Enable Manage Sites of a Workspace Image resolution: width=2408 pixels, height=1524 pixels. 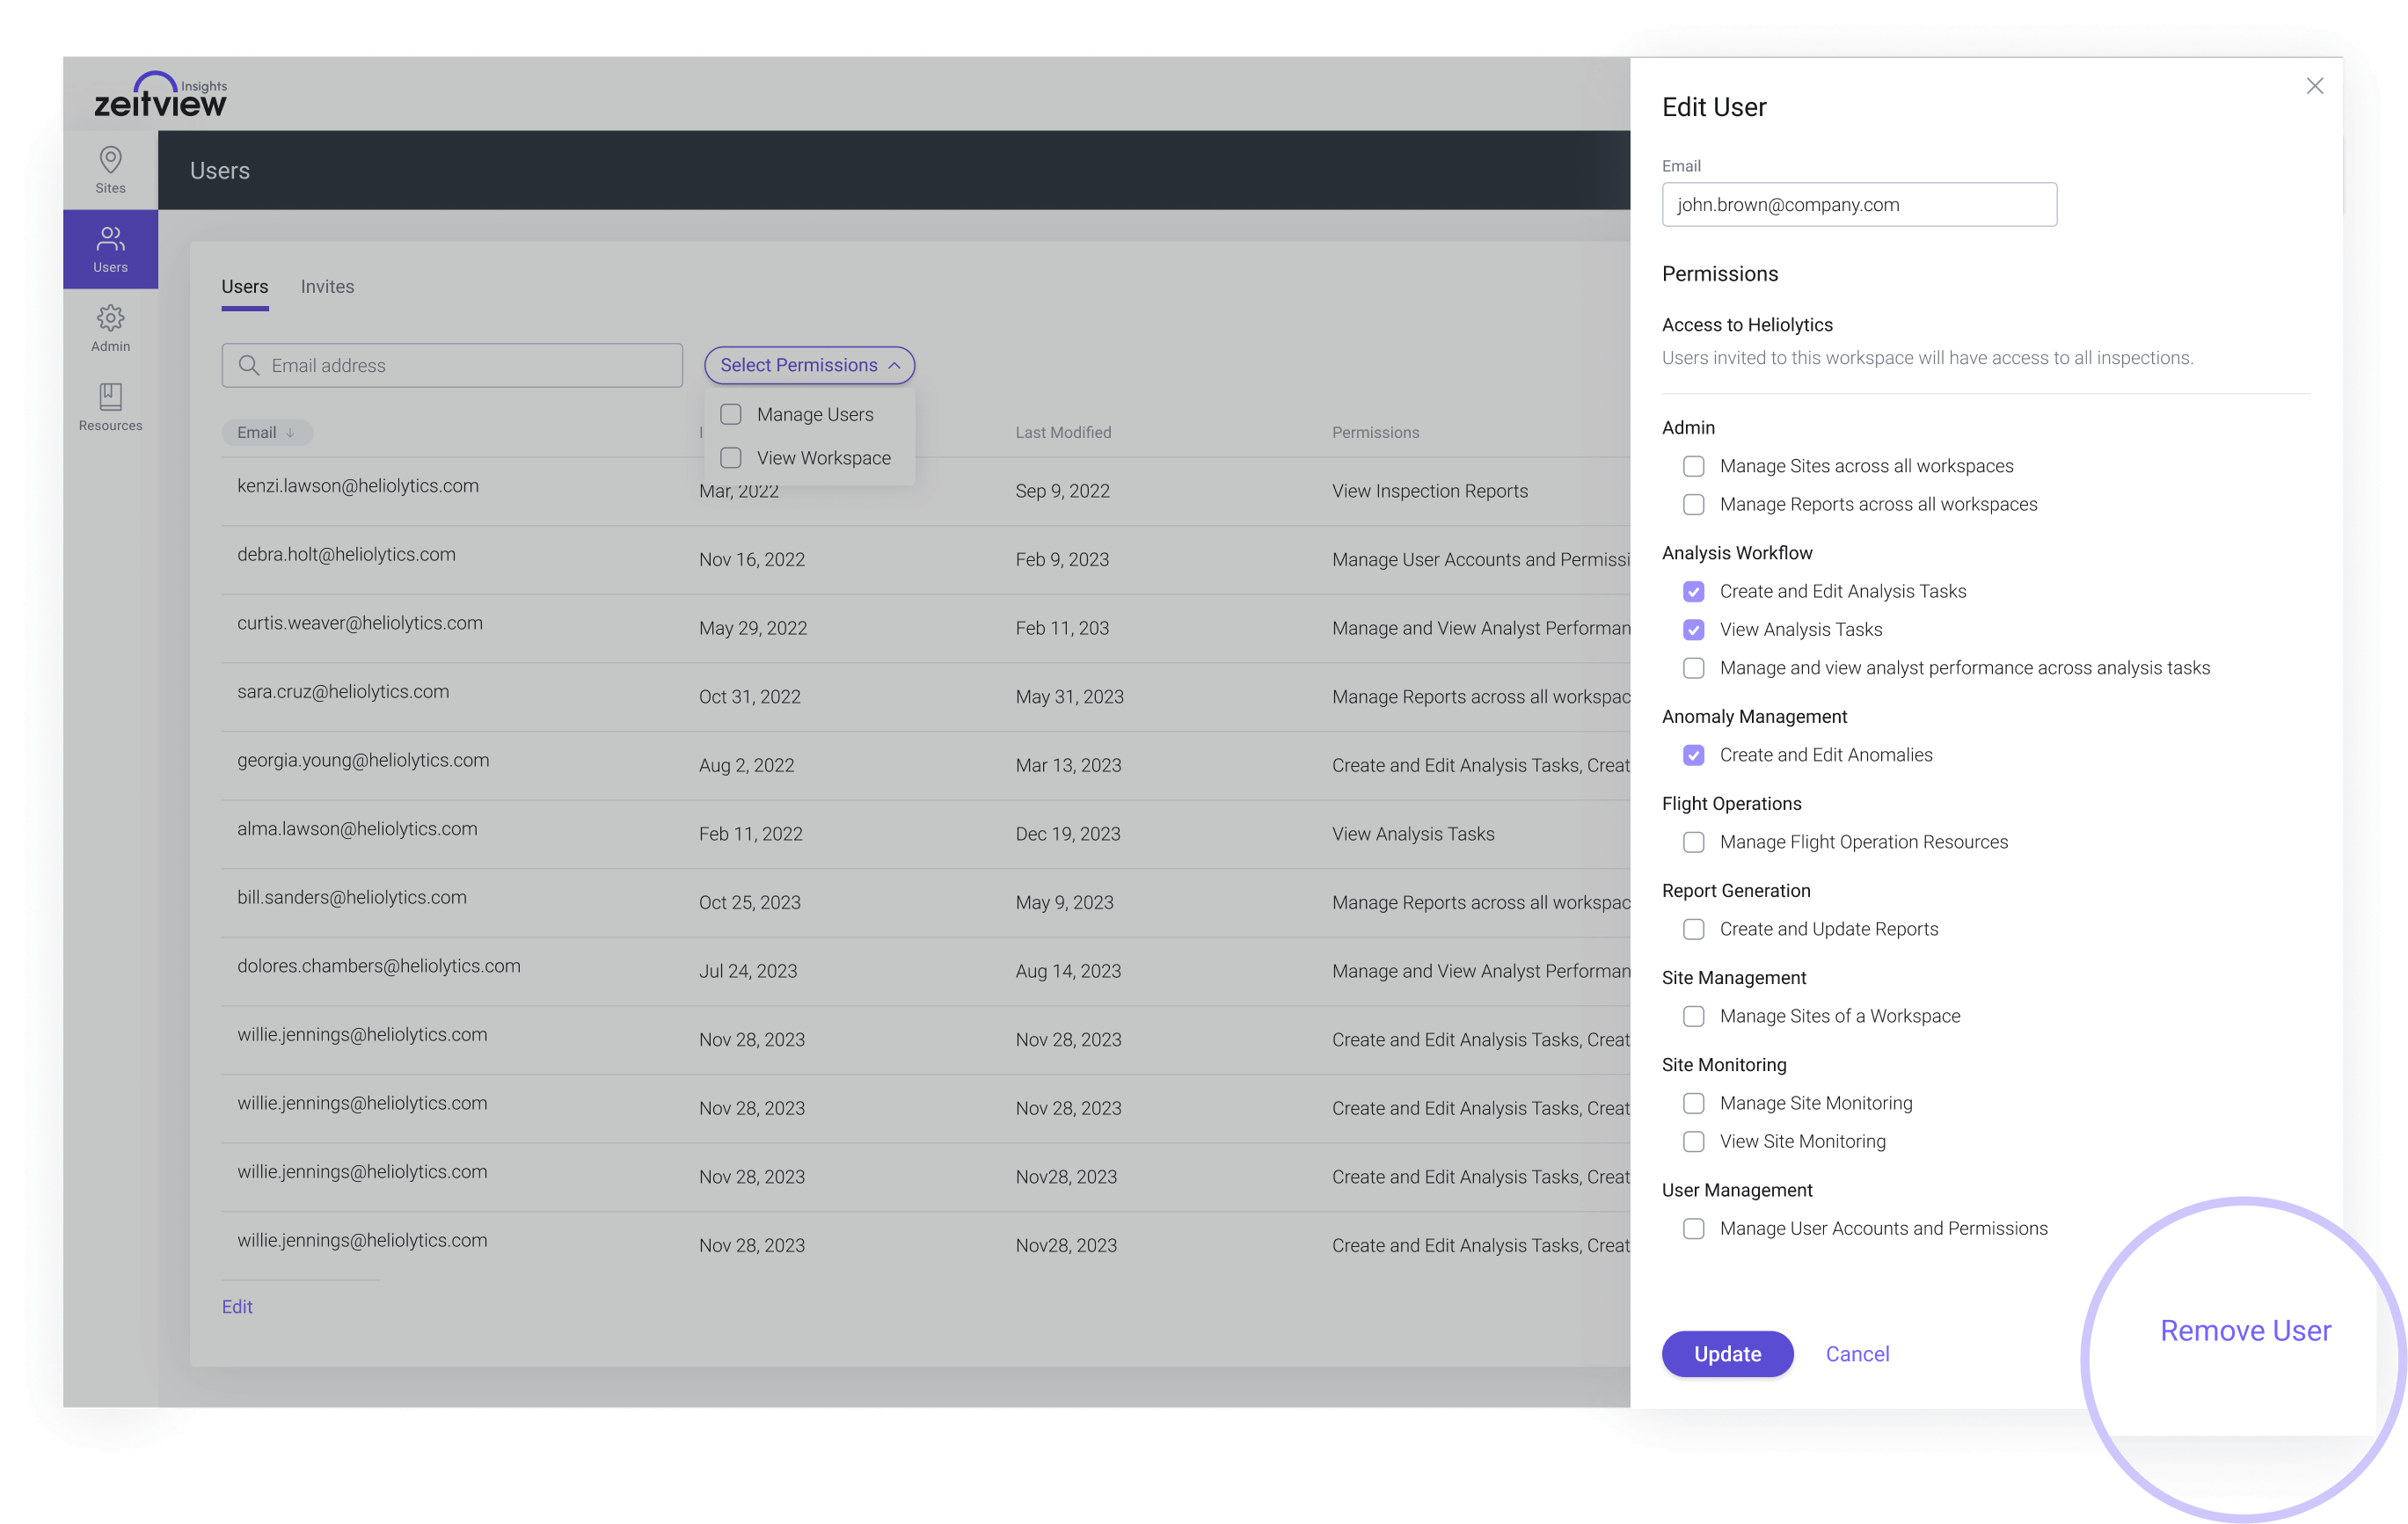tap(1693, 1016)
